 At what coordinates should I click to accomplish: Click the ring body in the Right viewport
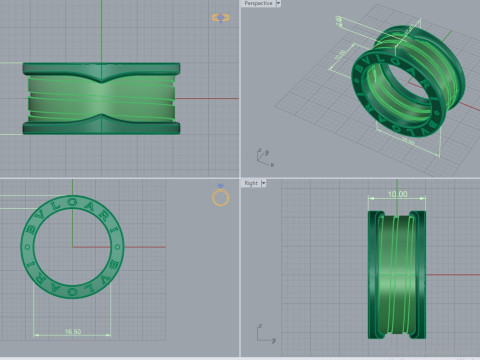point(397,275)
